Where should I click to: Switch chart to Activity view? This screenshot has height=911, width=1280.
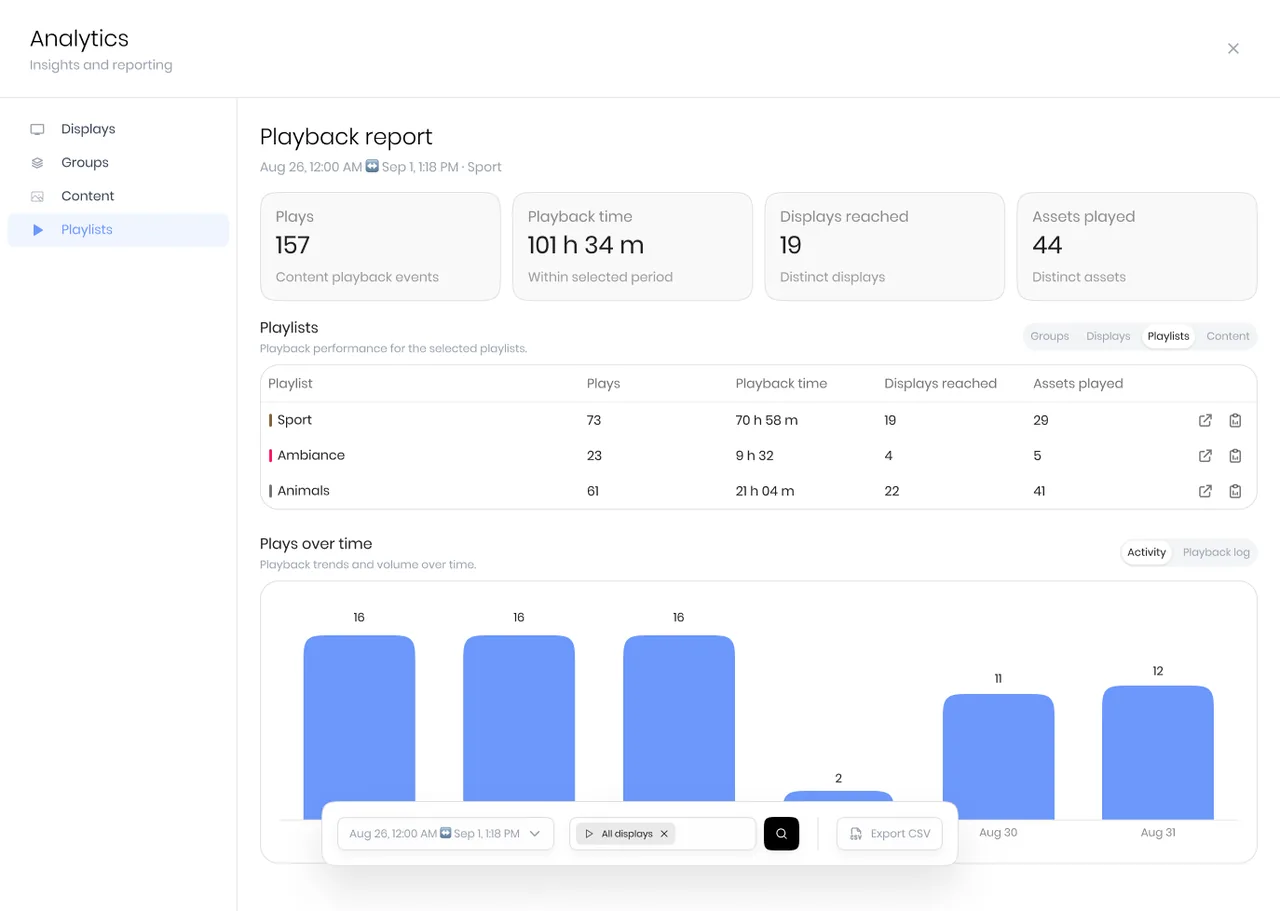(x=1146, y=552)
